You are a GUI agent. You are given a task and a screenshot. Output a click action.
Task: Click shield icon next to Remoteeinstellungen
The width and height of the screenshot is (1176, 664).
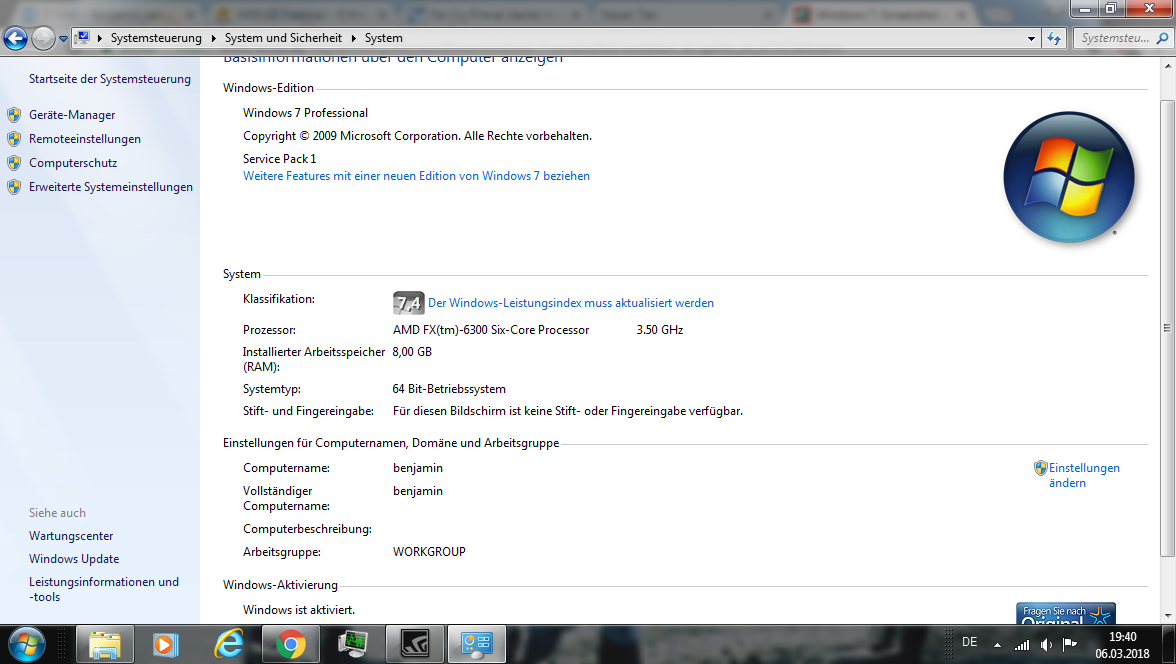pyautogui.click(x=14, y=139)
